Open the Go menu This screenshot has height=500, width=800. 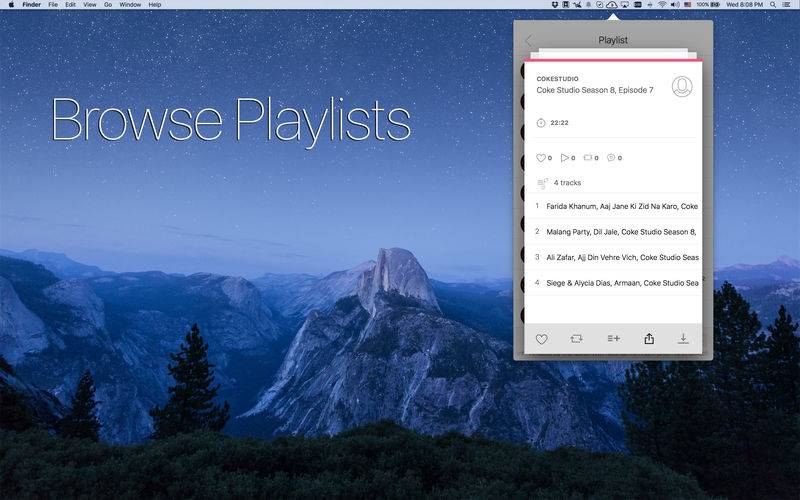[x=108, y=5]
